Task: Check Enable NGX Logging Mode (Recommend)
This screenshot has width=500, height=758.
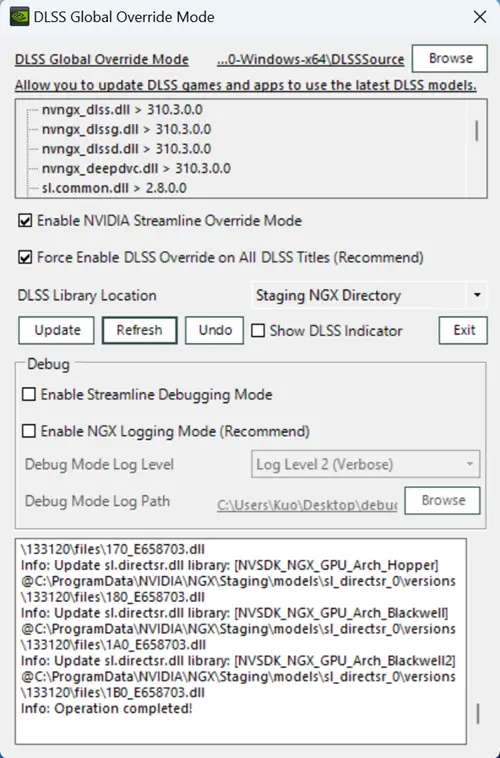Action: pos(29,431)
